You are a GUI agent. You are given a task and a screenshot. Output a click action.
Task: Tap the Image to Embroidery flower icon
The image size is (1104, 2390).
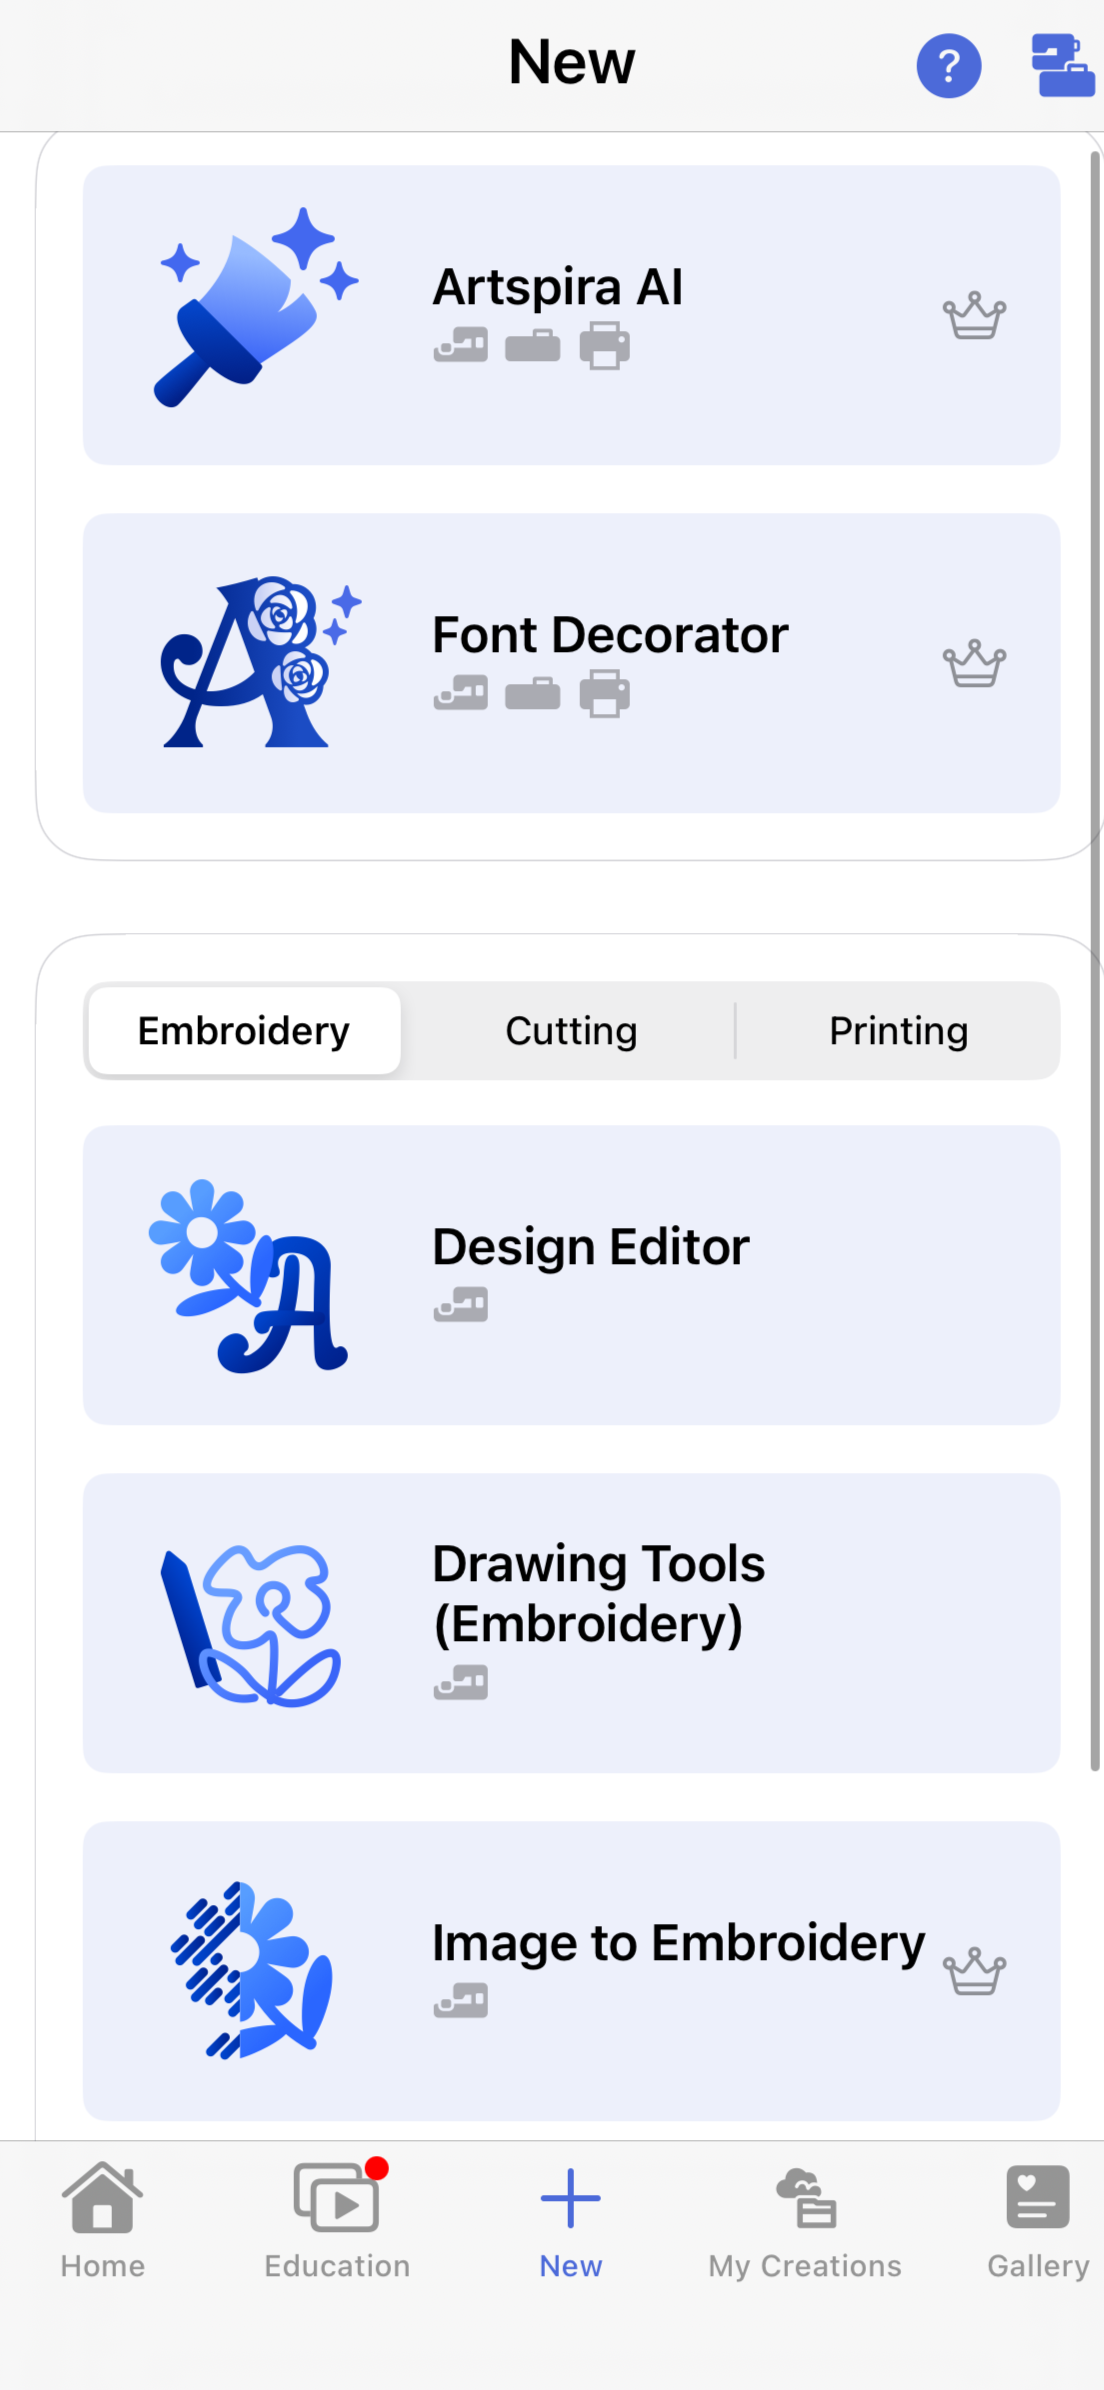pyautogui.click(x=251, y=1970)
